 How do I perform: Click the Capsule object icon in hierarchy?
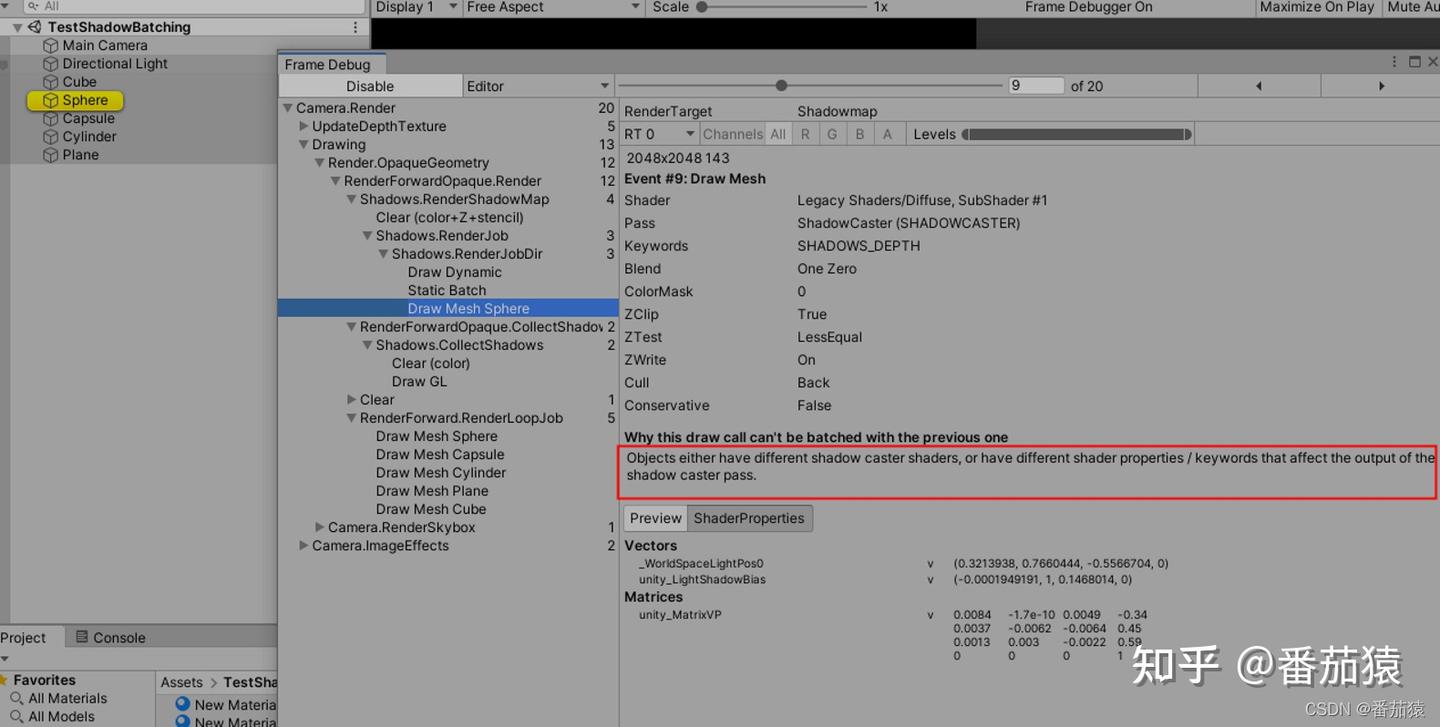tap(50, 118)
